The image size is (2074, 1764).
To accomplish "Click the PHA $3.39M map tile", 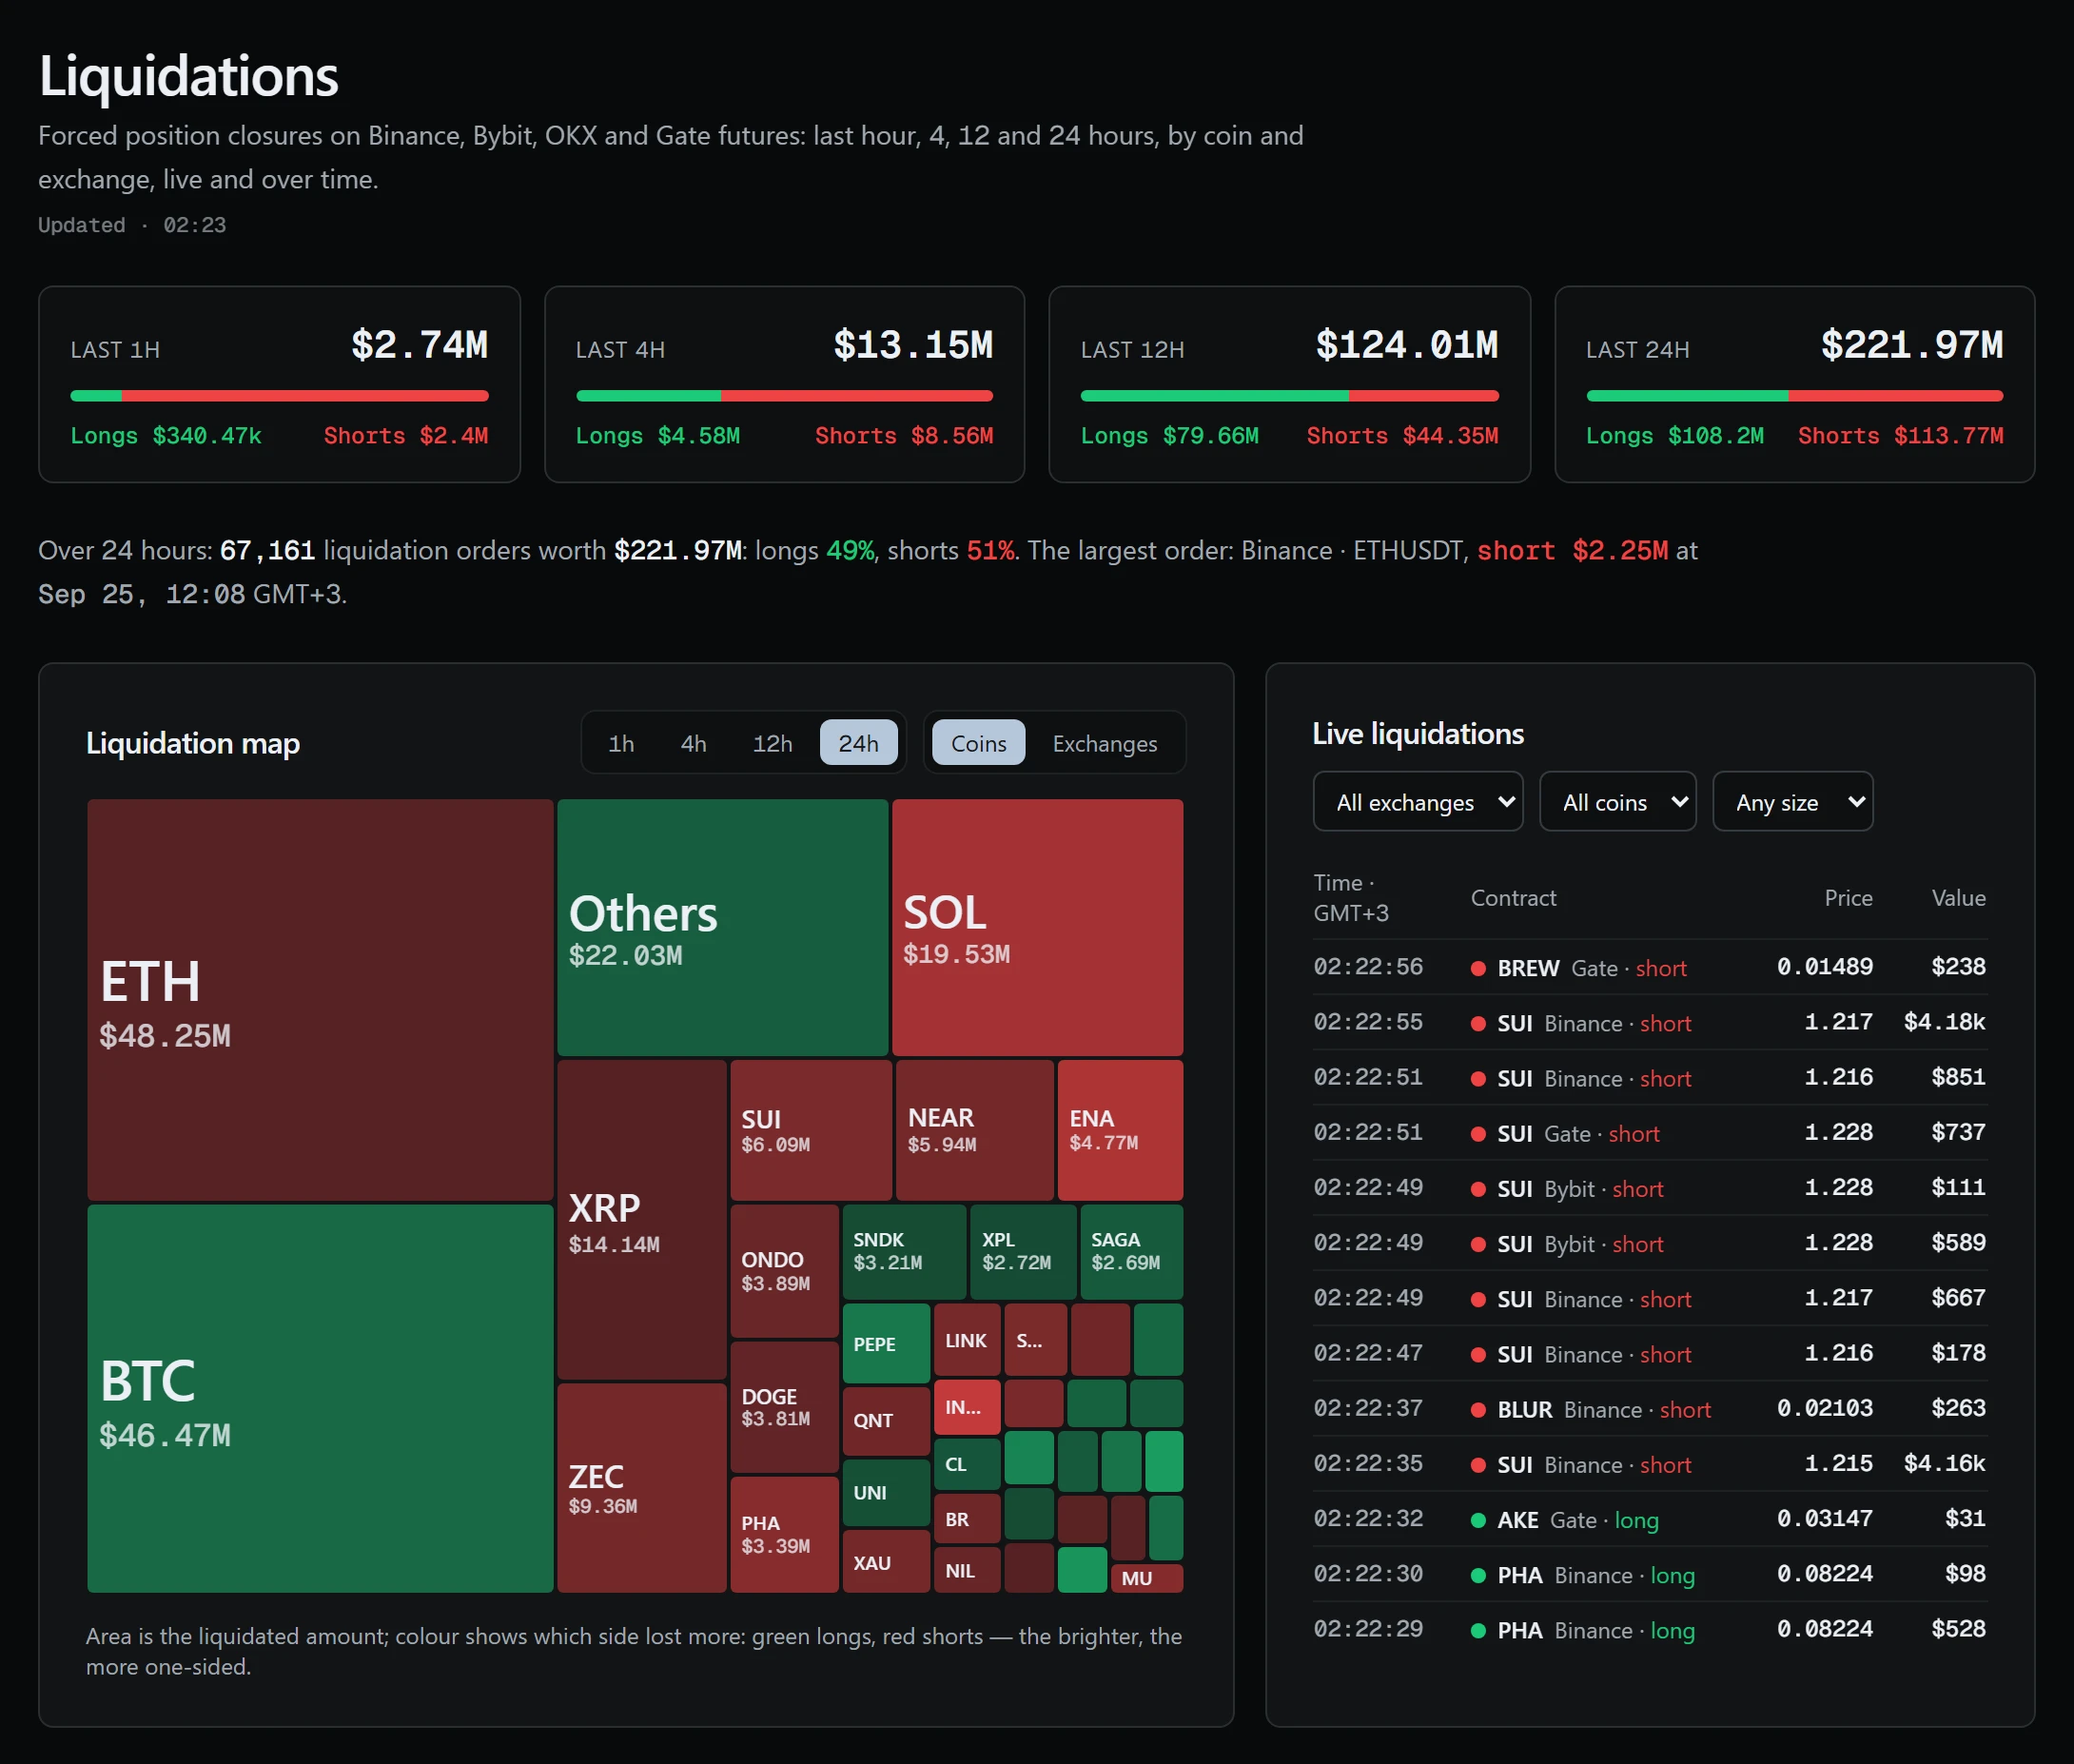I will tap(784, 1534).
